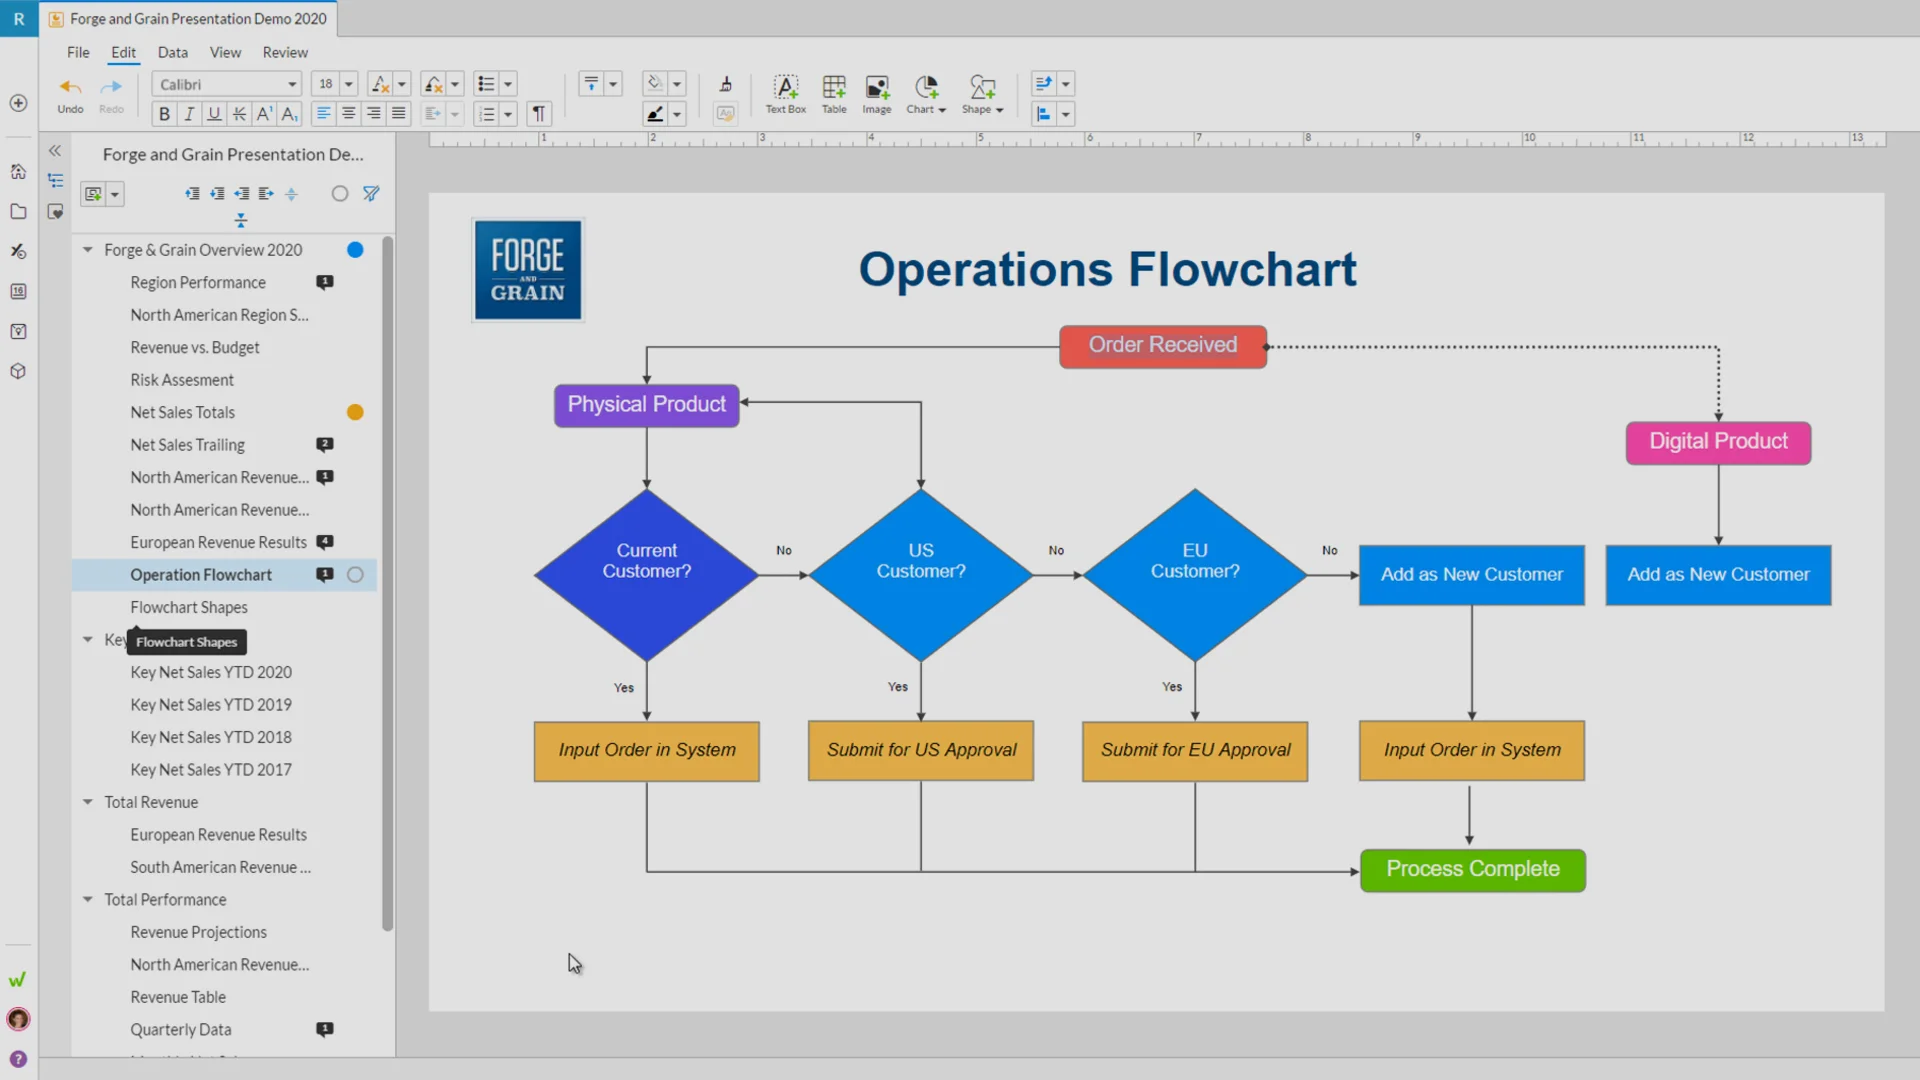Image resolution: width=1920 pixels, height=1080 pixels.
Task: Select Operation Flowchart in the outline panel
Action: click(x=201, y=574)
